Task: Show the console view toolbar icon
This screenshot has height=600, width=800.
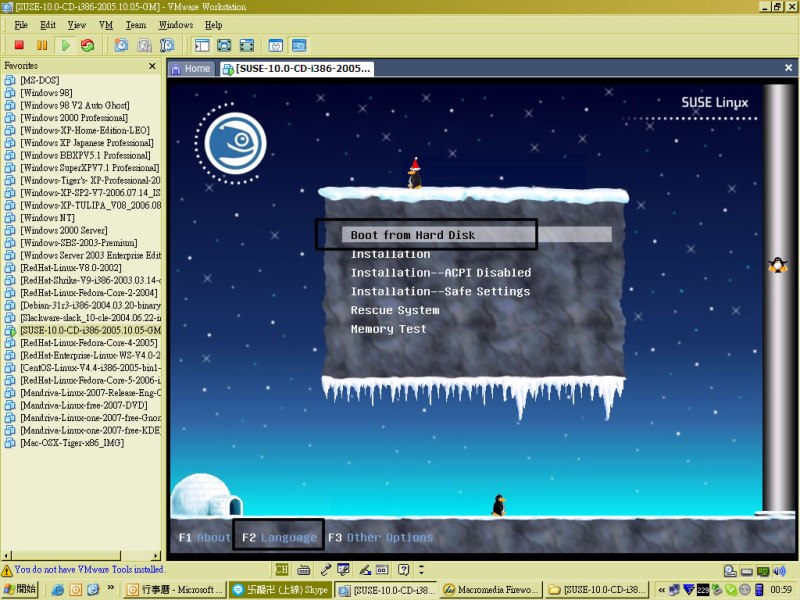Action: tap(299, 45)
